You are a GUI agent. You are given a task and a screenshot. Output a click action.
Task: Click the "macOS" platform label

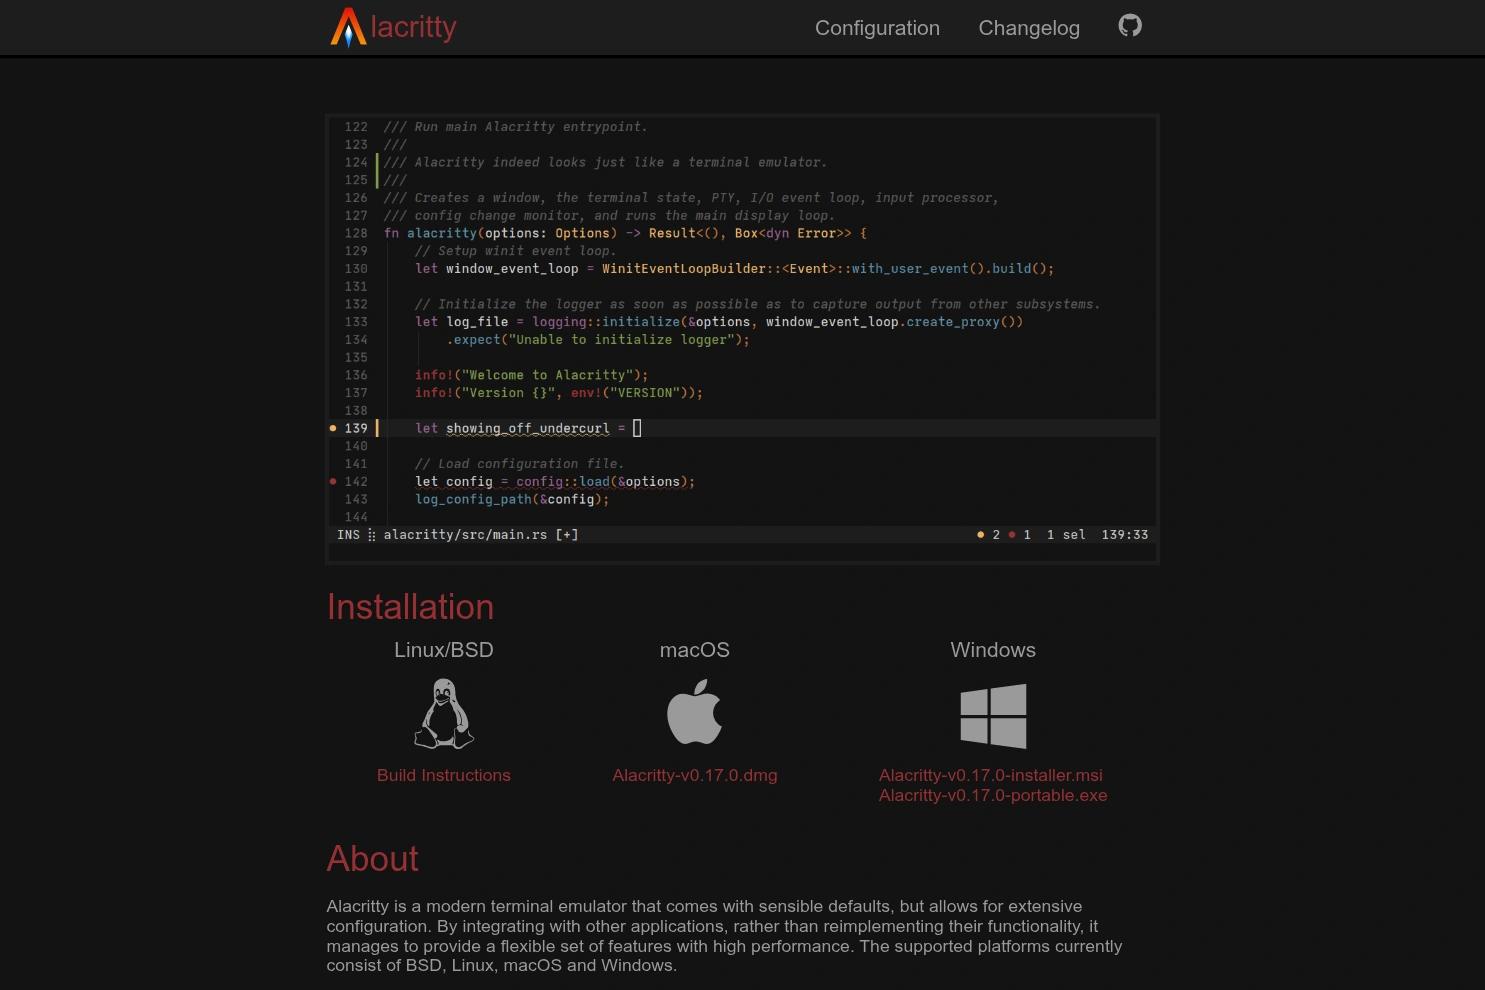tap(695, 650)
